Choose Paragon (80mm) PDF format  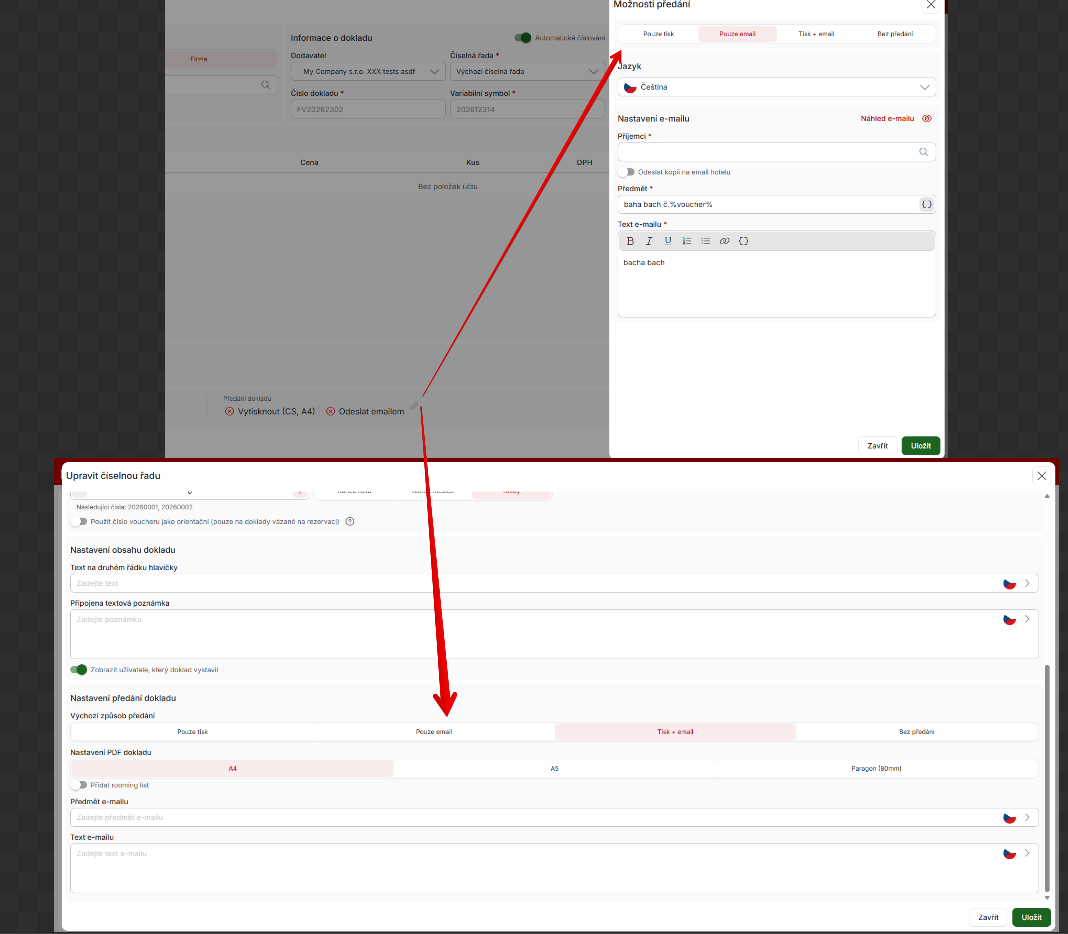tap(876, 768)
